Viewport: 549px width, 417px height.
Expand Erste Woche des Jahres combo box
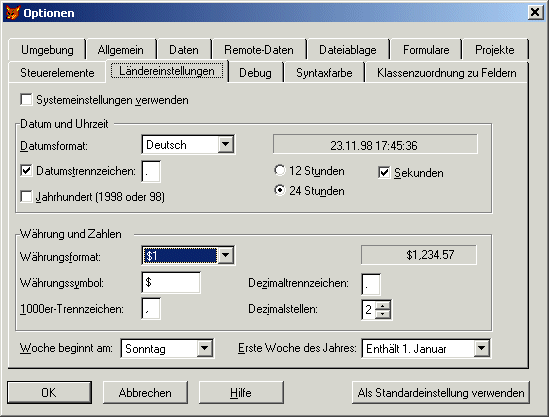(482, 348)
